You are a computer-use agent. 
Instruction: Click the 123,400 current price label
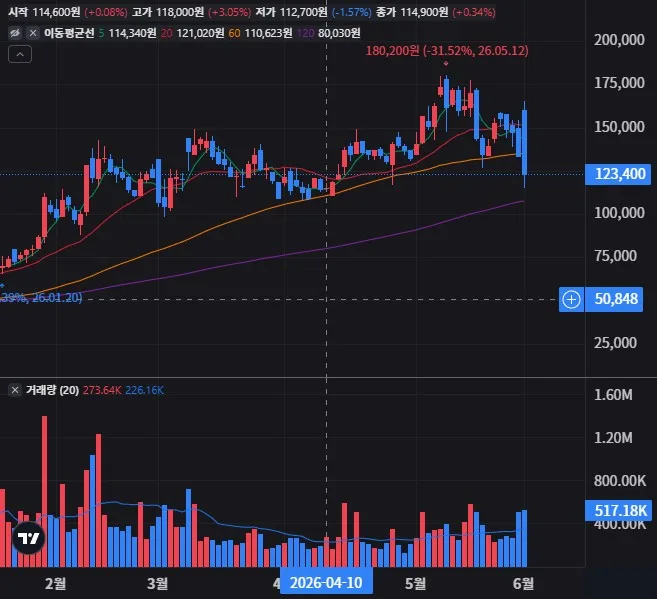click(x=618, y=174)
